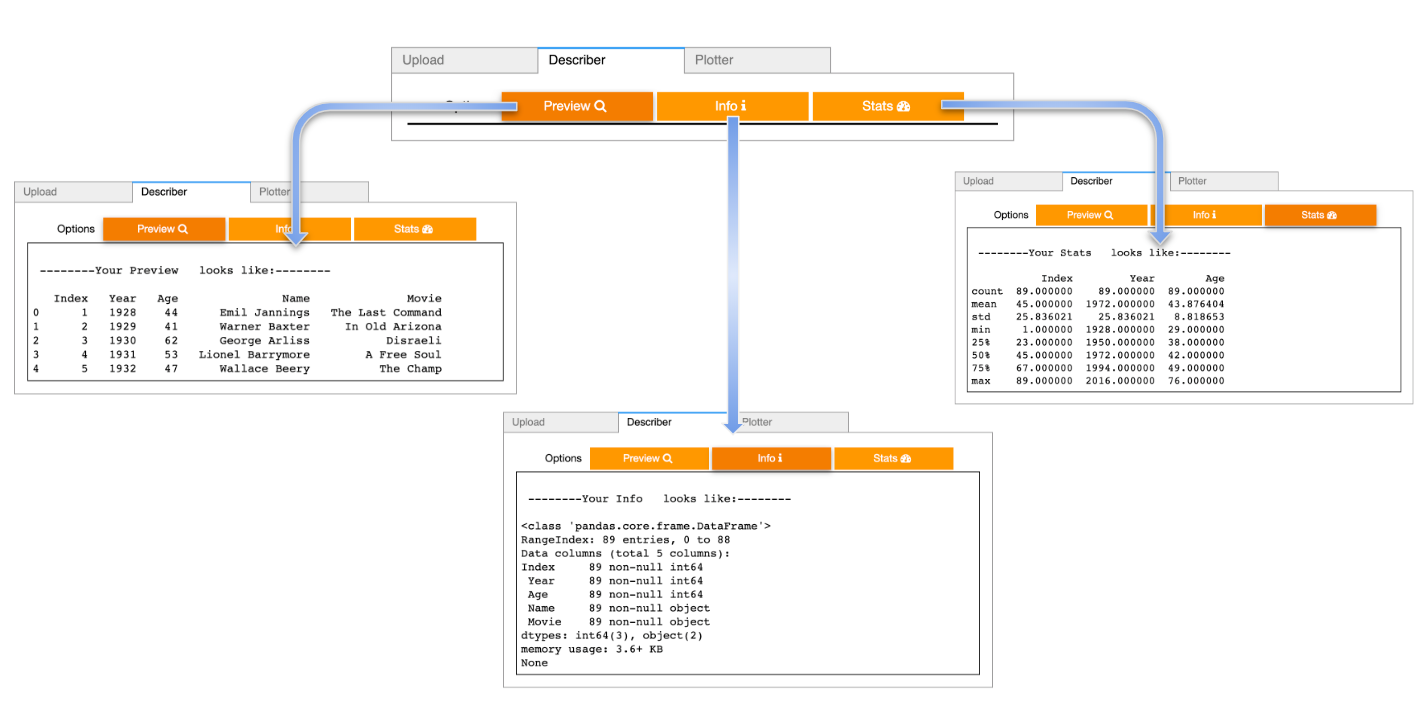Click the info "i" icon on the top Info button
Screen dimensions: 1423x706
click(x=744, y=105)
